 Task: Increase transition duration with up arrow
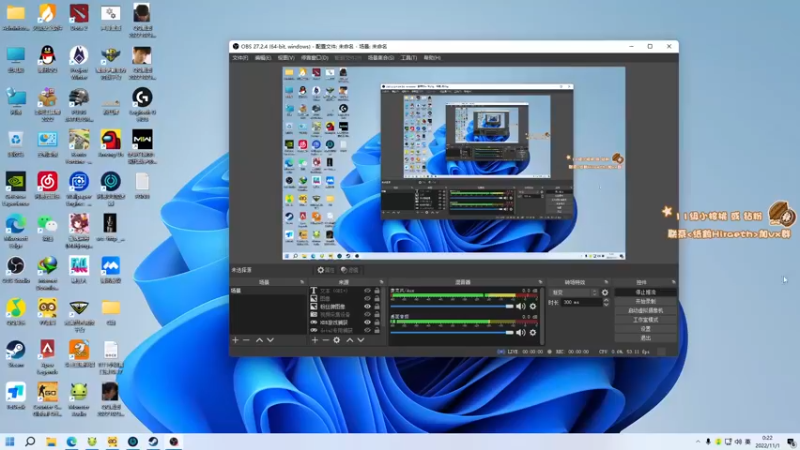tap(606, 300)
